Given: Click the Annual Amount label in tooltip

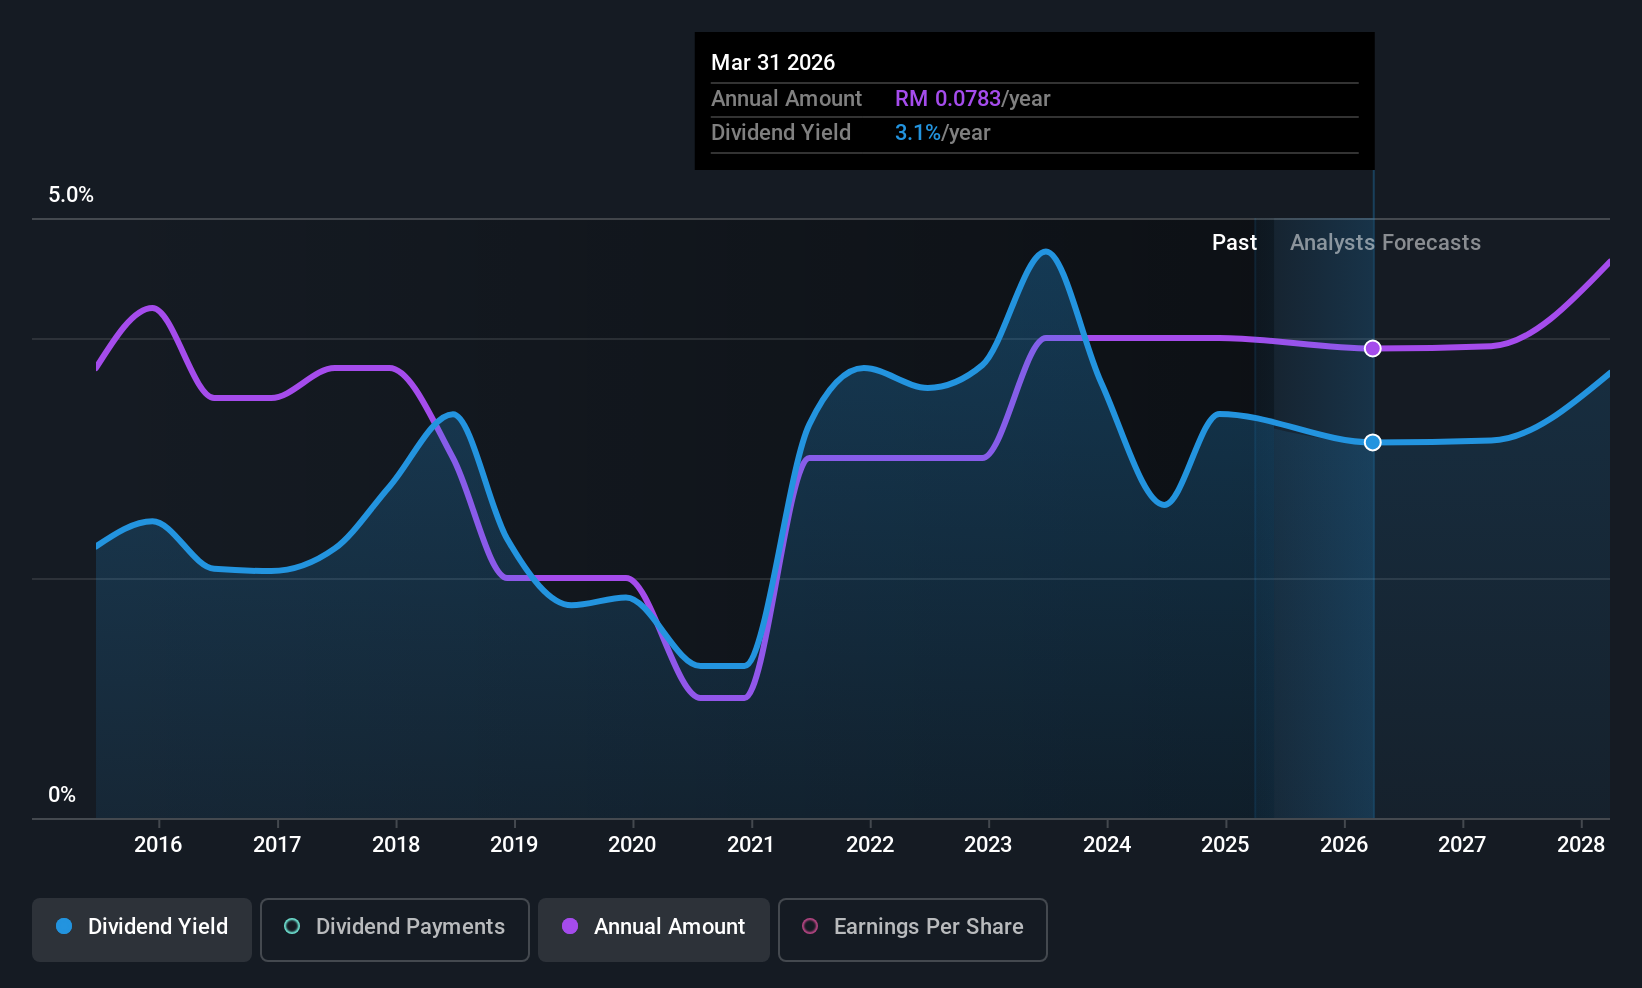Looking at the screenshot, I should [786, 99].
